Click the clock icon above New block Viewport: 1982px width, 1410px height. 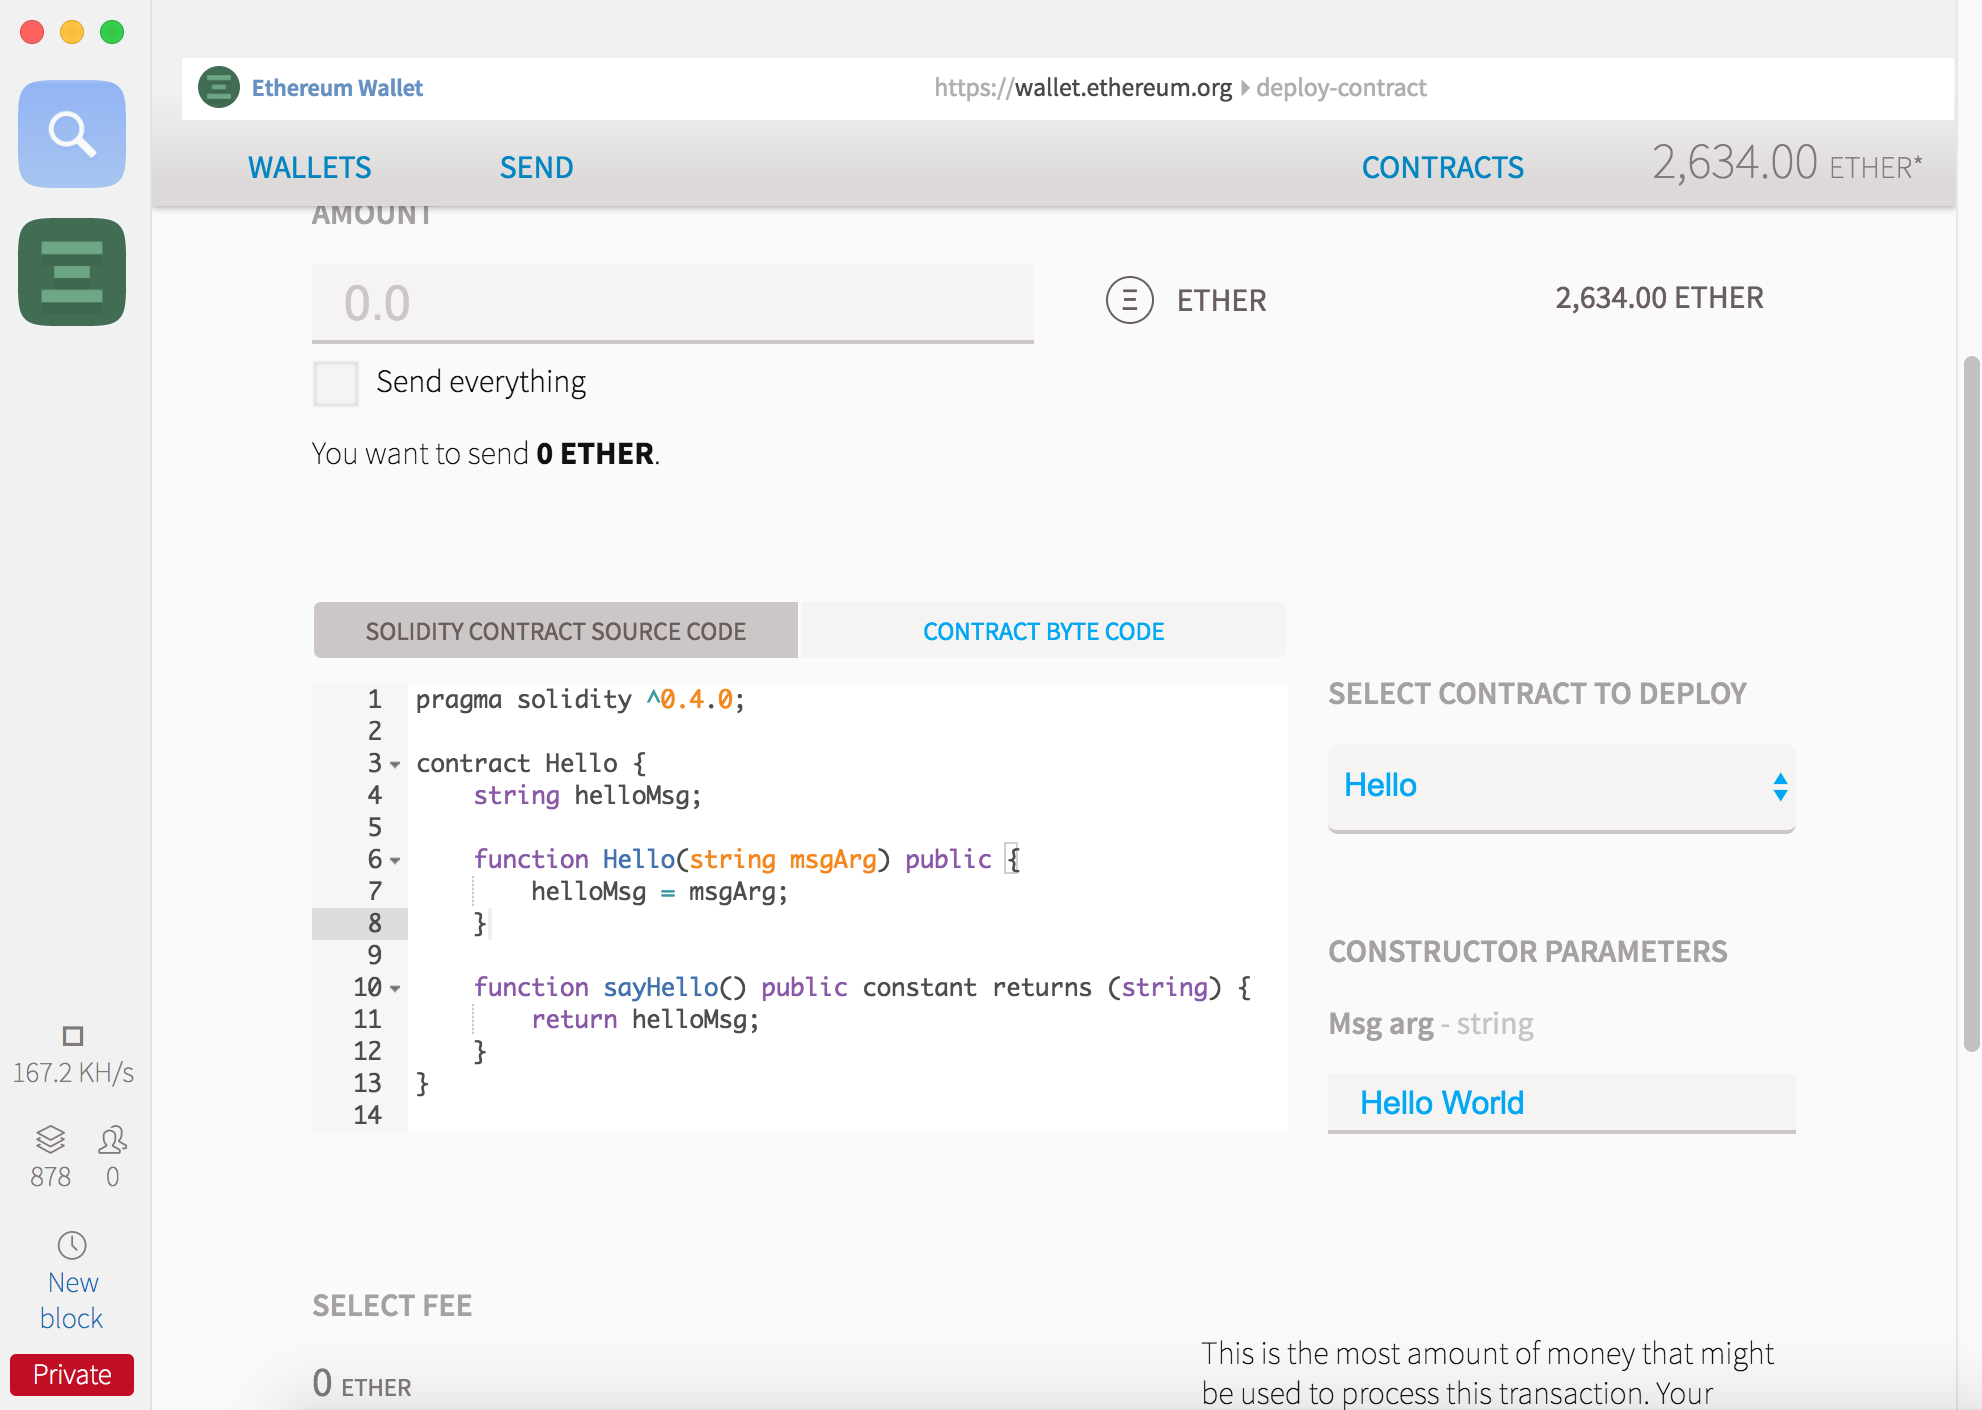[x=72, y=1245]
